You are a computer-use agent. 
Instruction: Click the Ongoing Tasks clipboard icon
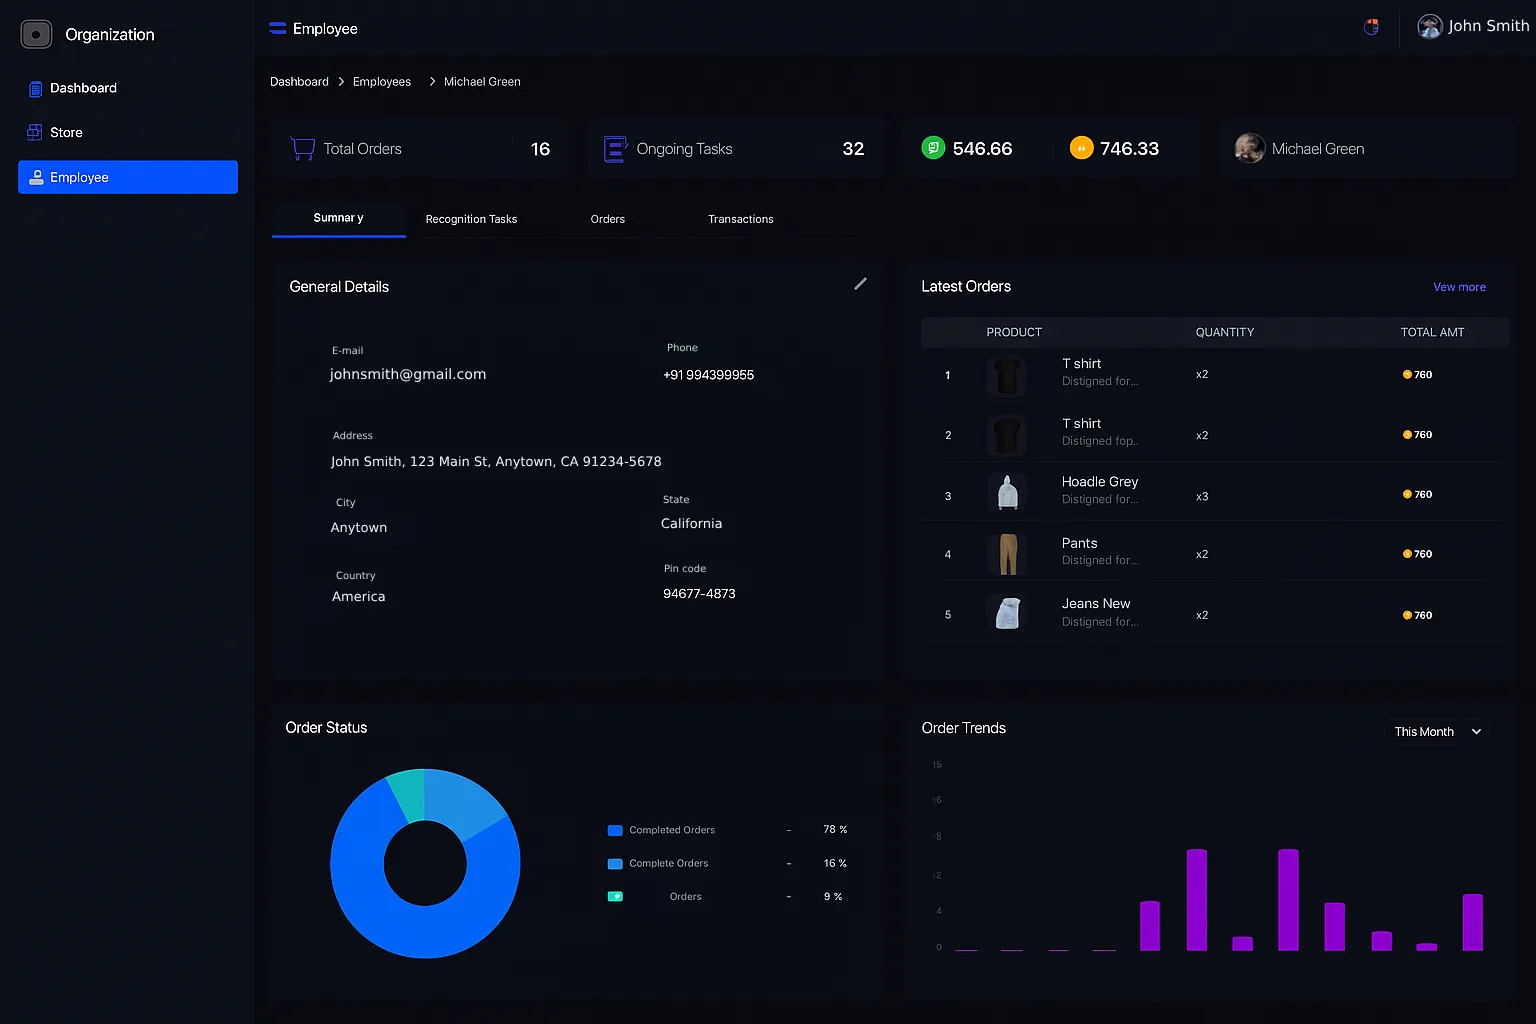pos(615,149)
